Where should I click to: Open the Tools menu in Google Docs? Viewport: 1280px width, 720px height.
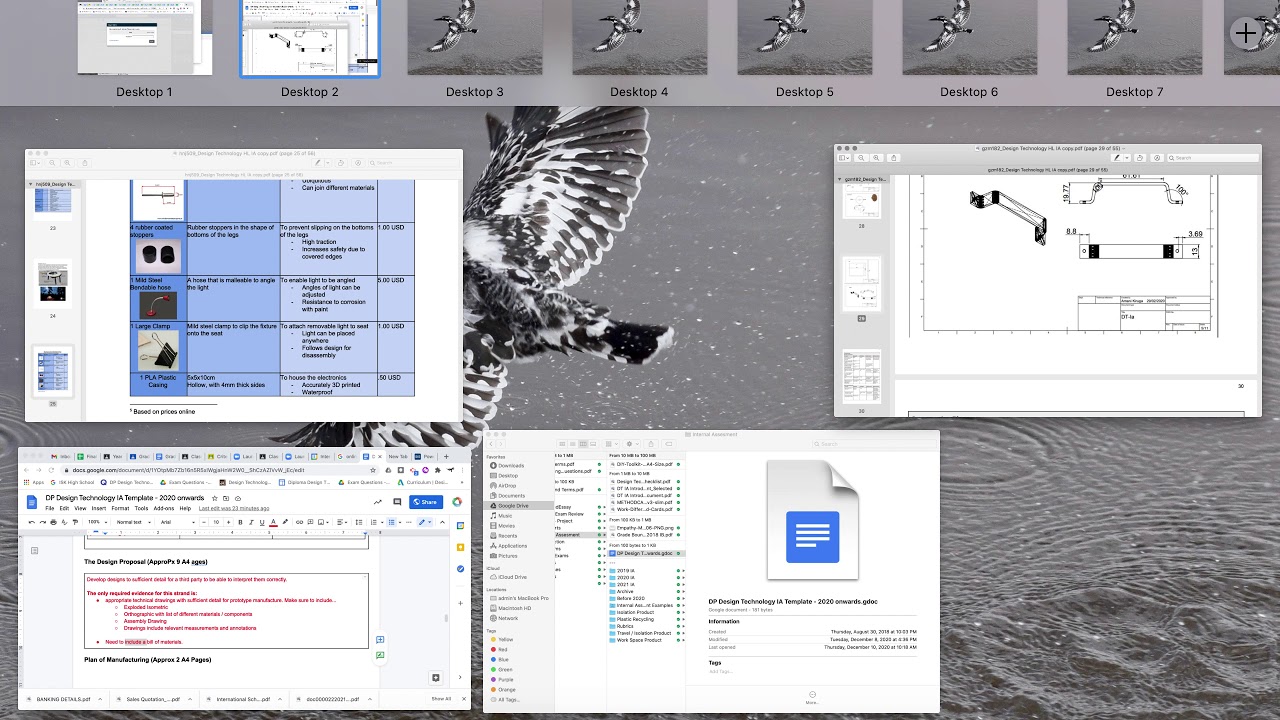(x=141, y=508)
